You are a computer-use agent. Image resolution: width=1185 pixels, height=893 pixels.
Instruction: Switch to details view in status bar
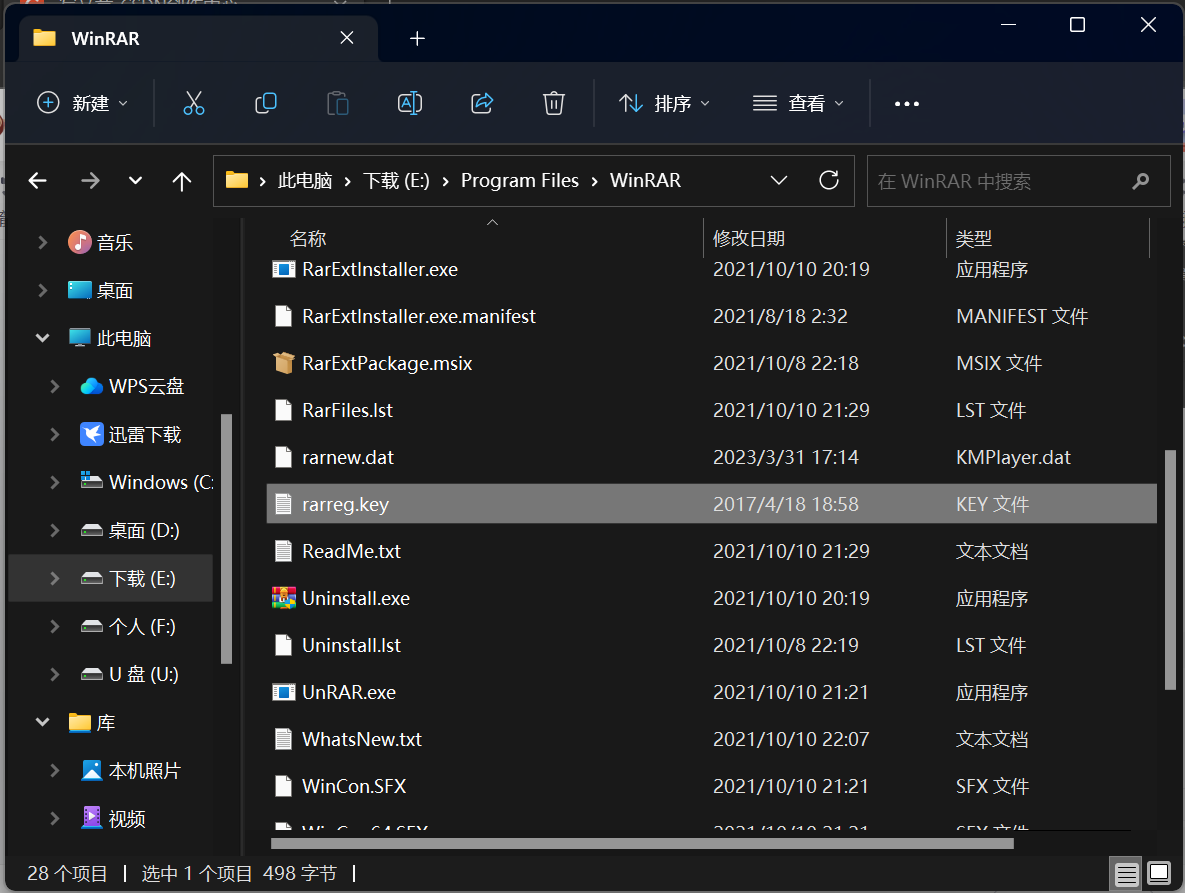click(x=1125, y=874)
